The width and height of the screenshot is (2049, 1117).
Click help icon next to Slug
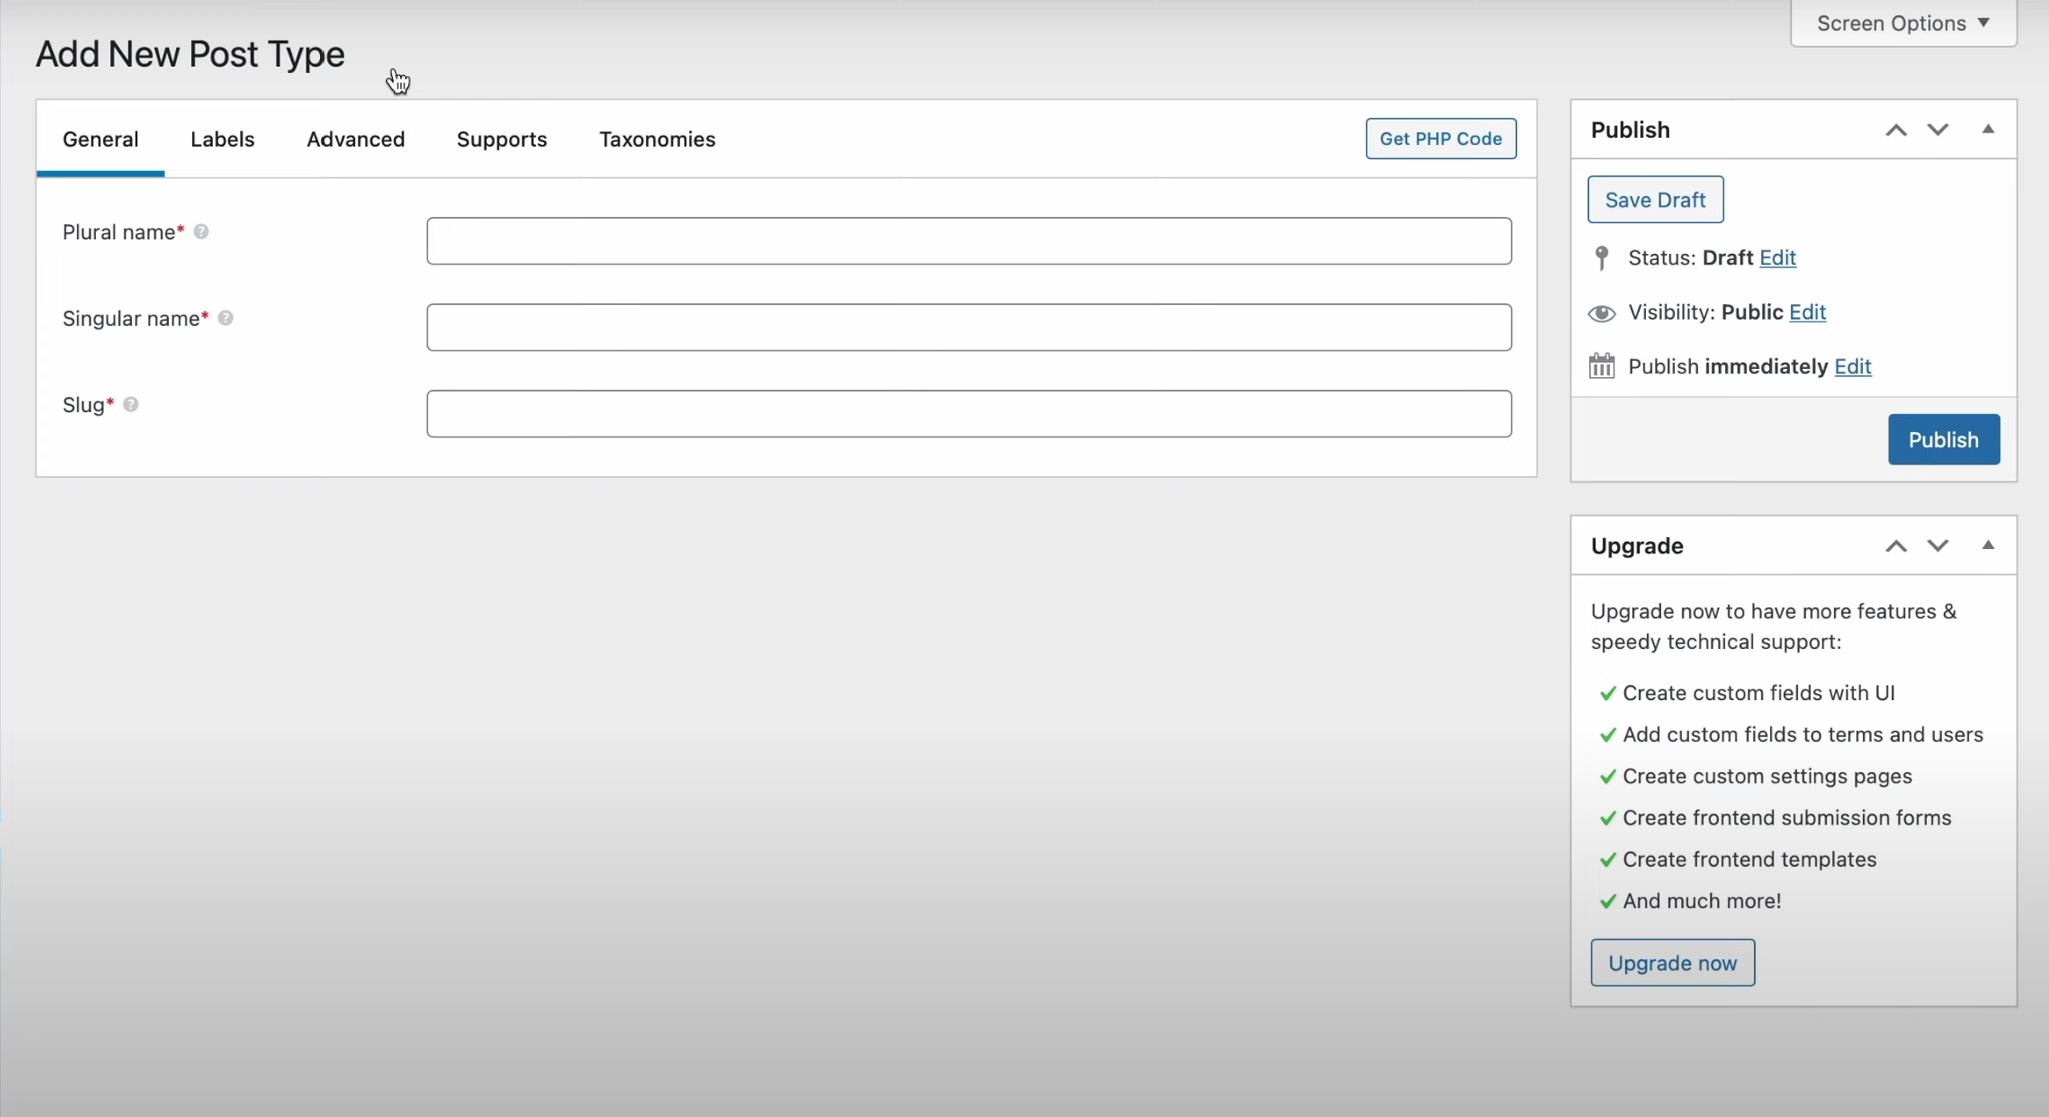(x=131, y=404)
